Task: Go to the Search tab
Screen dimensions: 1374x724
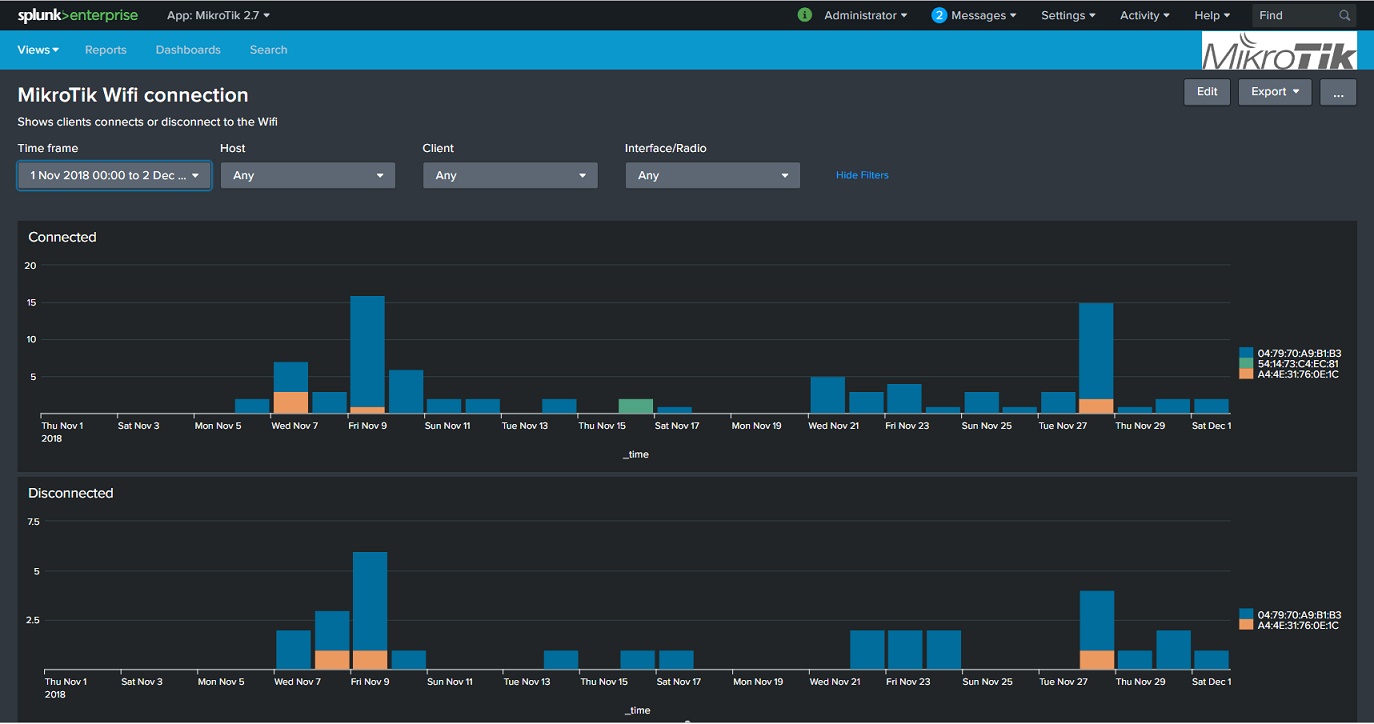Action: 268,50
